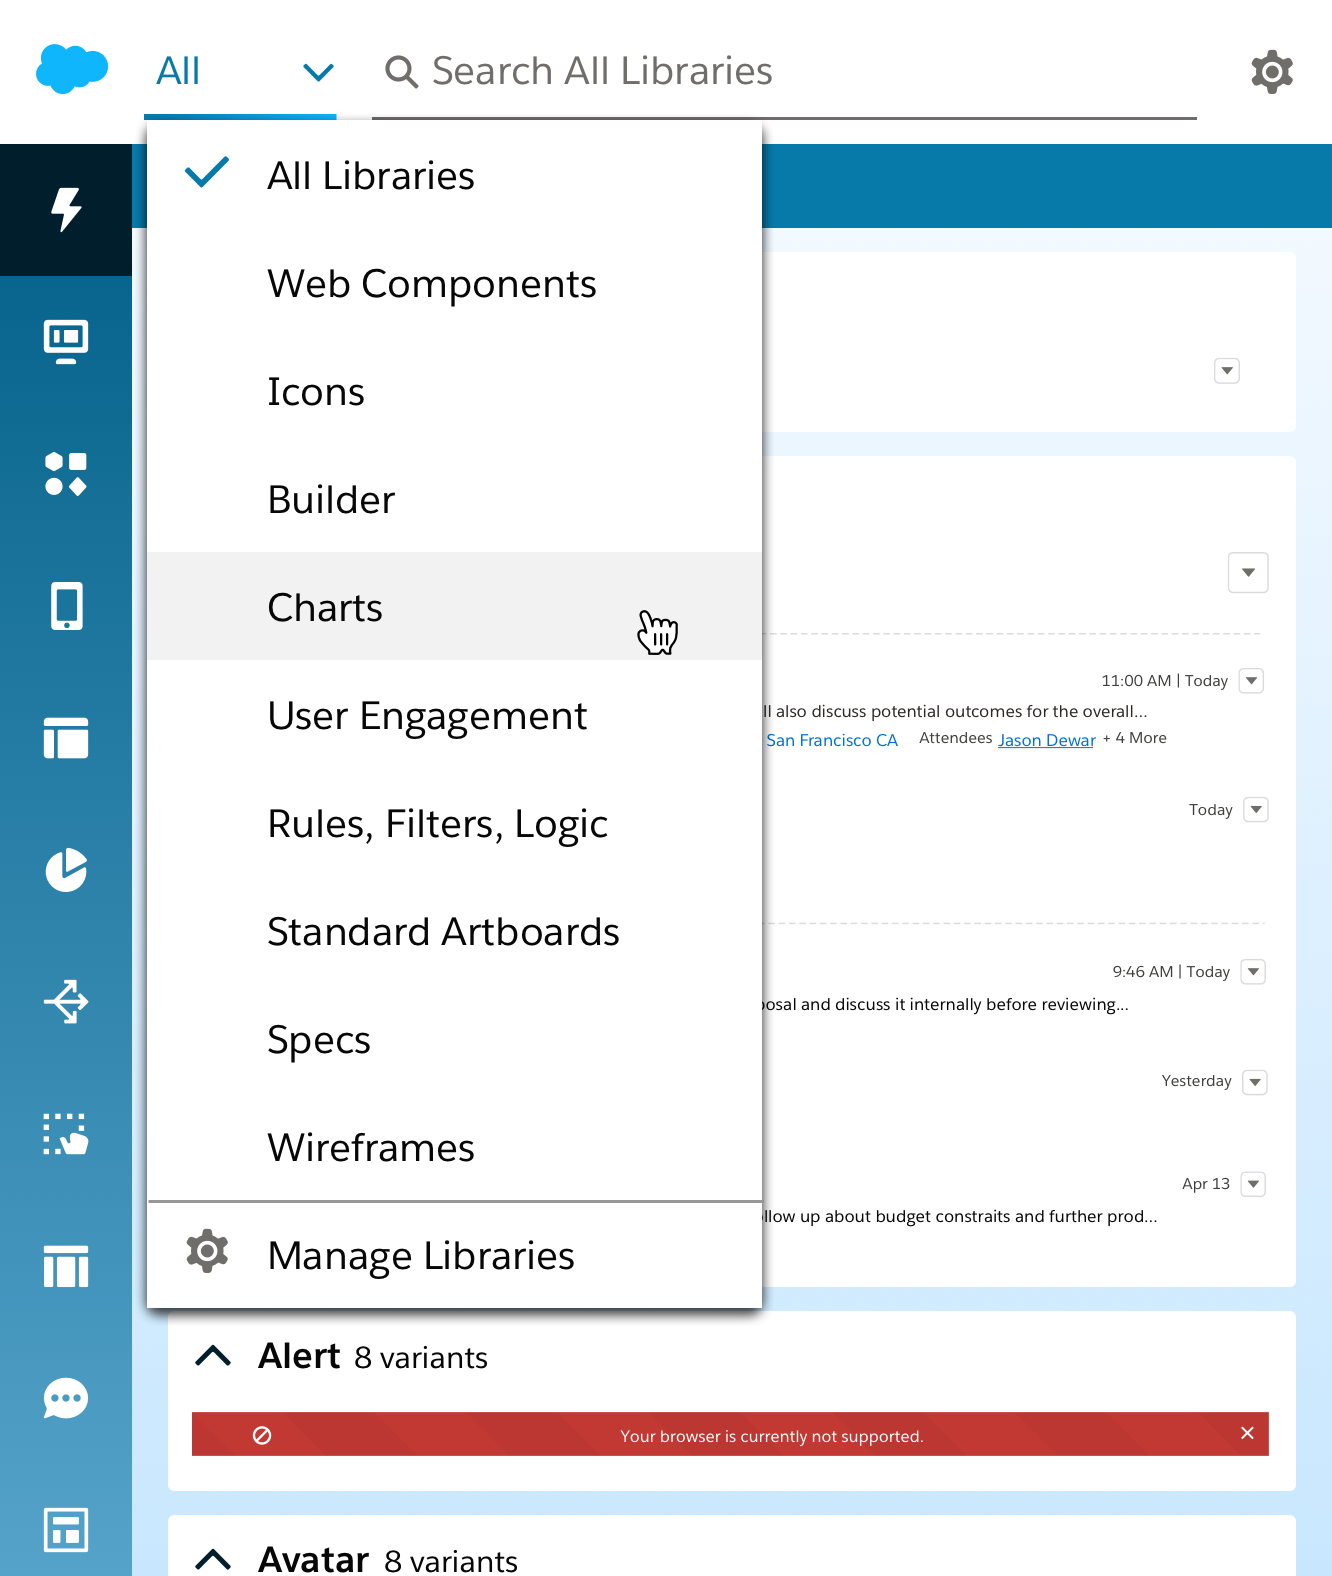Screen dimensions: 1332x1576
Task: Open the page layout sidebar icon
Action: [66, 738]
